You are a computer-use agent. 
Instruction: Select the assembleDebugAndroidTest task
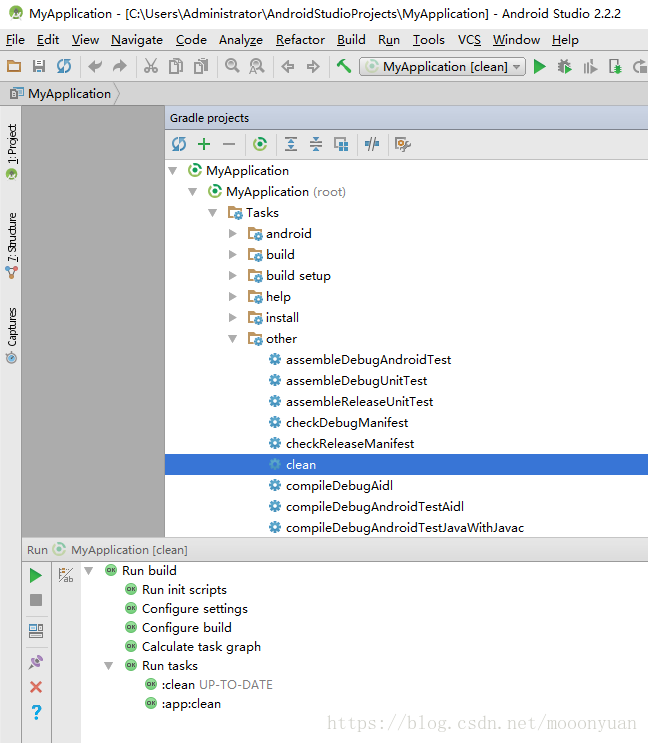pyautogui.click(x=369, y=360)
